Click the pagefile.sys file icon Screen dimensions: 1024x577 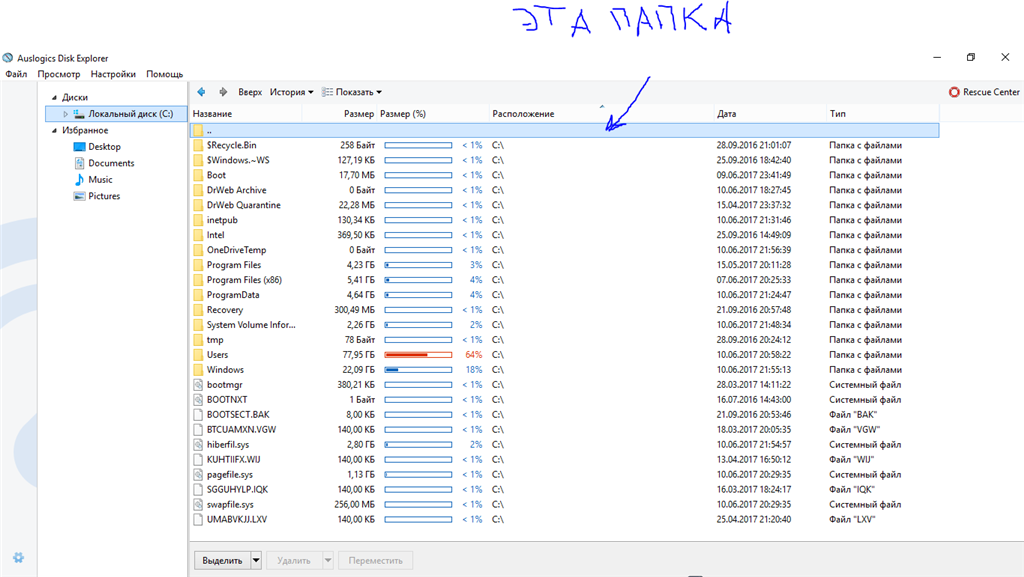tap(198, 475)
